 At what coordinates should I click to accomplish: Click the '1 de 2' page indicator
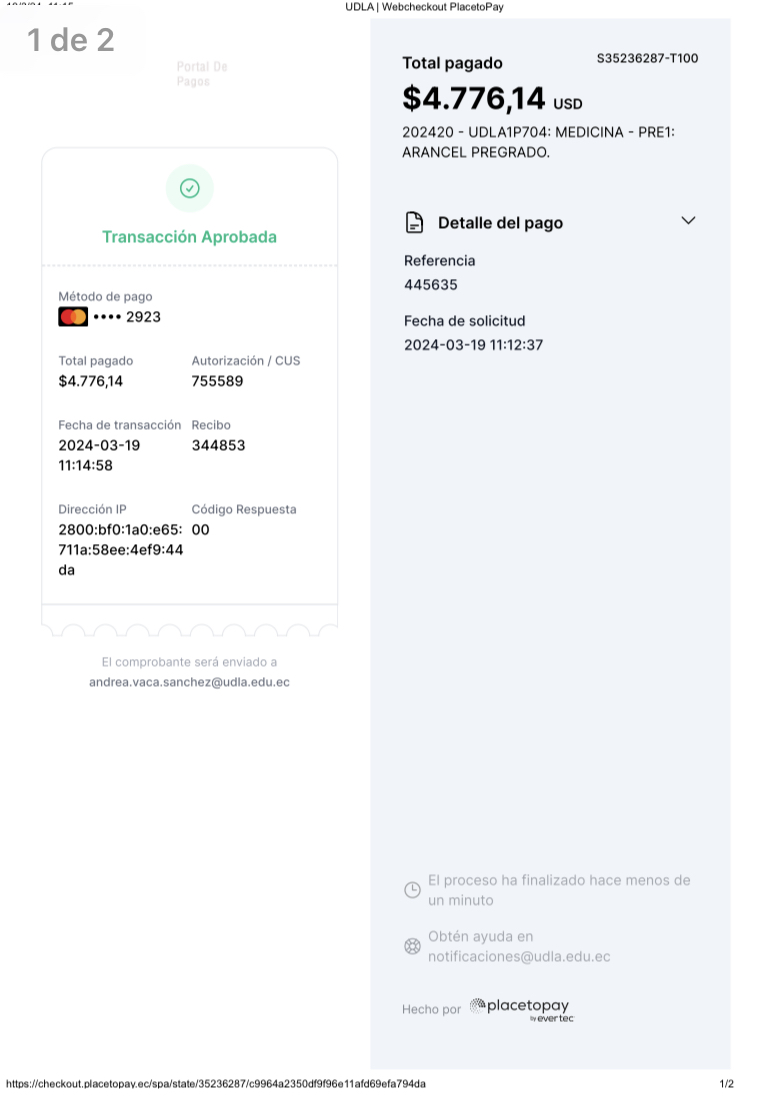(70, 40)
